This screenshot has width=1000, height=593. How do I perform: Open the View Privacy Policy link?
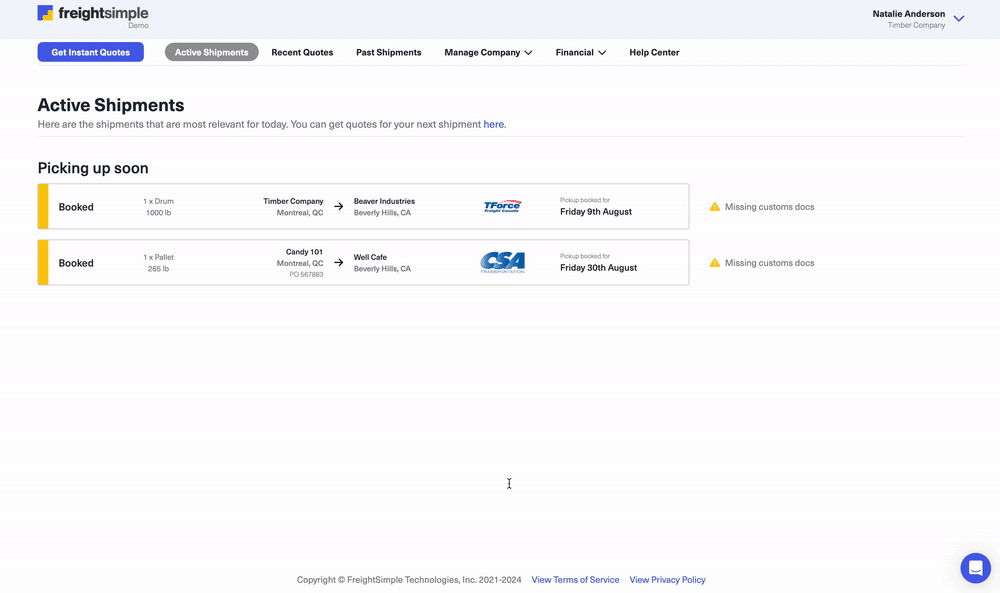coord(667,580)
